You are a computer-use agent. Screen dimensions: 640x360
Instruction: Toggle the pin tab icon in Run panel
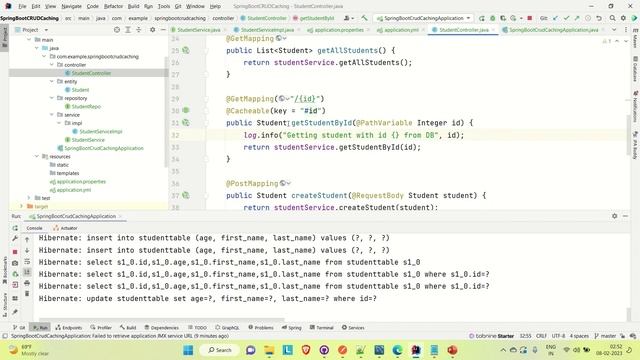(15, 312)
